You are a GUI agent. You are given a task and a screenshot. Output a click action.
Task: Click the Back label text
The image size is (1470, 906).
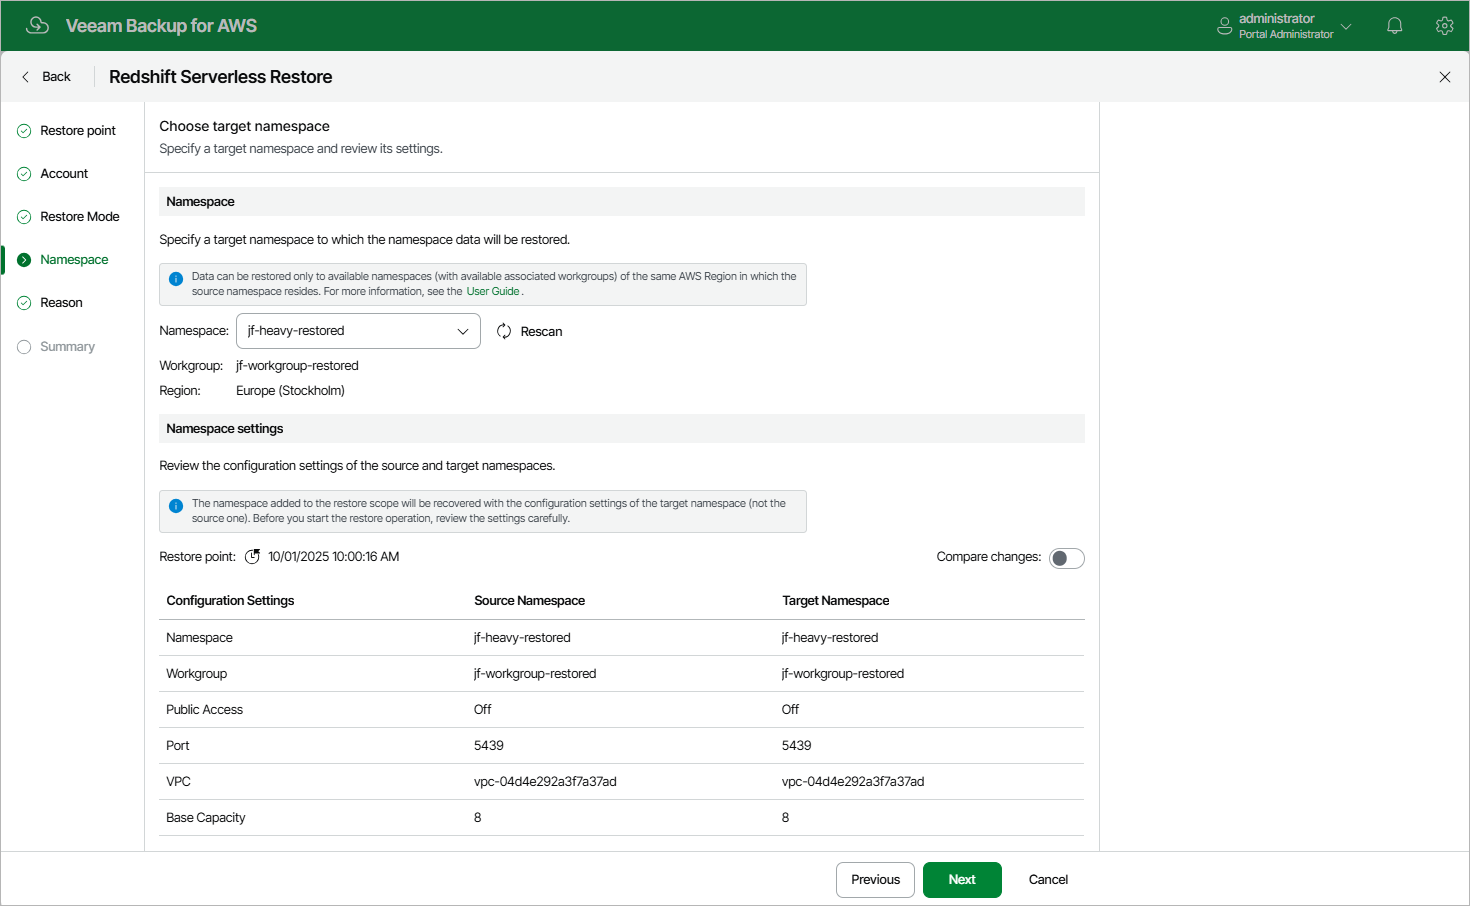[x=56, y=77]
